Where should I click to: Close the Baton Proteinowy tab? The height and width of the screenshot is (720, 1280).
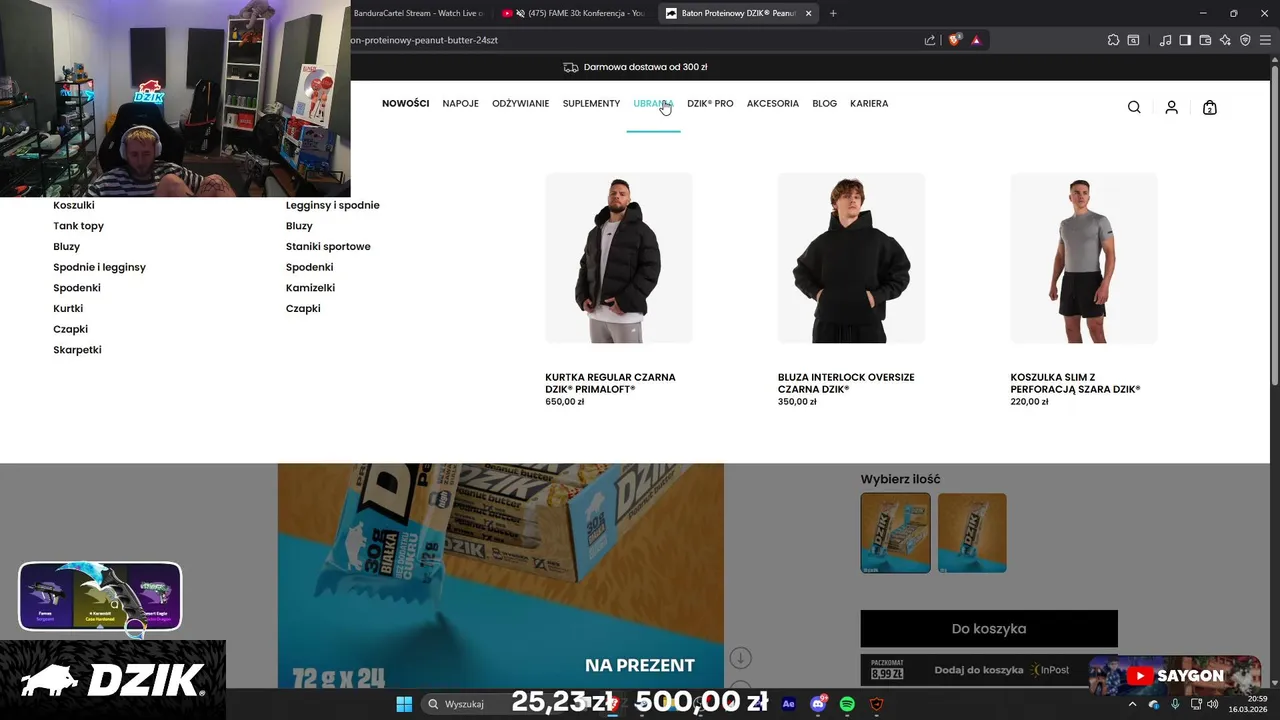808,13
